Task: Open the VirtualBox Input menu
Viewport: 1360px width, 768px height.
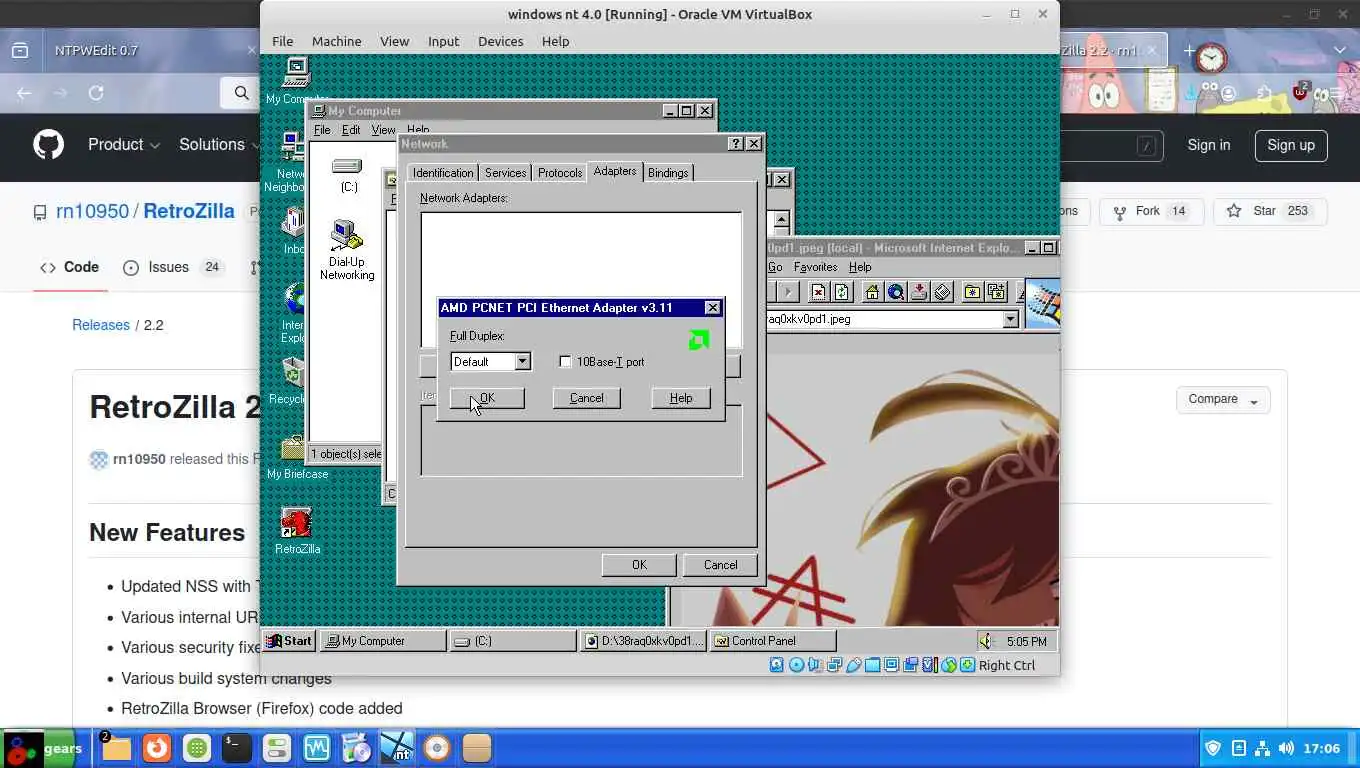Action: (x=443, y=41)
